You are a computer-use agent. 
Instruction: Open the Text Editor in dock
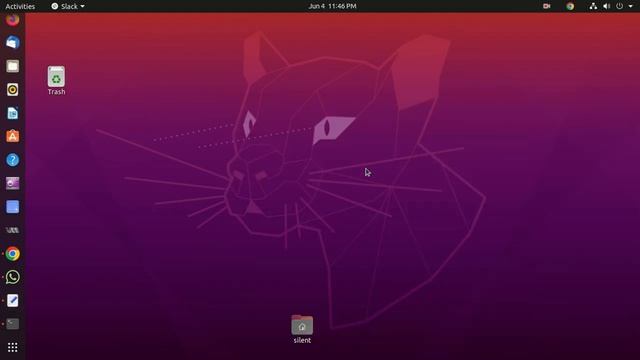(x=12, y=301)
